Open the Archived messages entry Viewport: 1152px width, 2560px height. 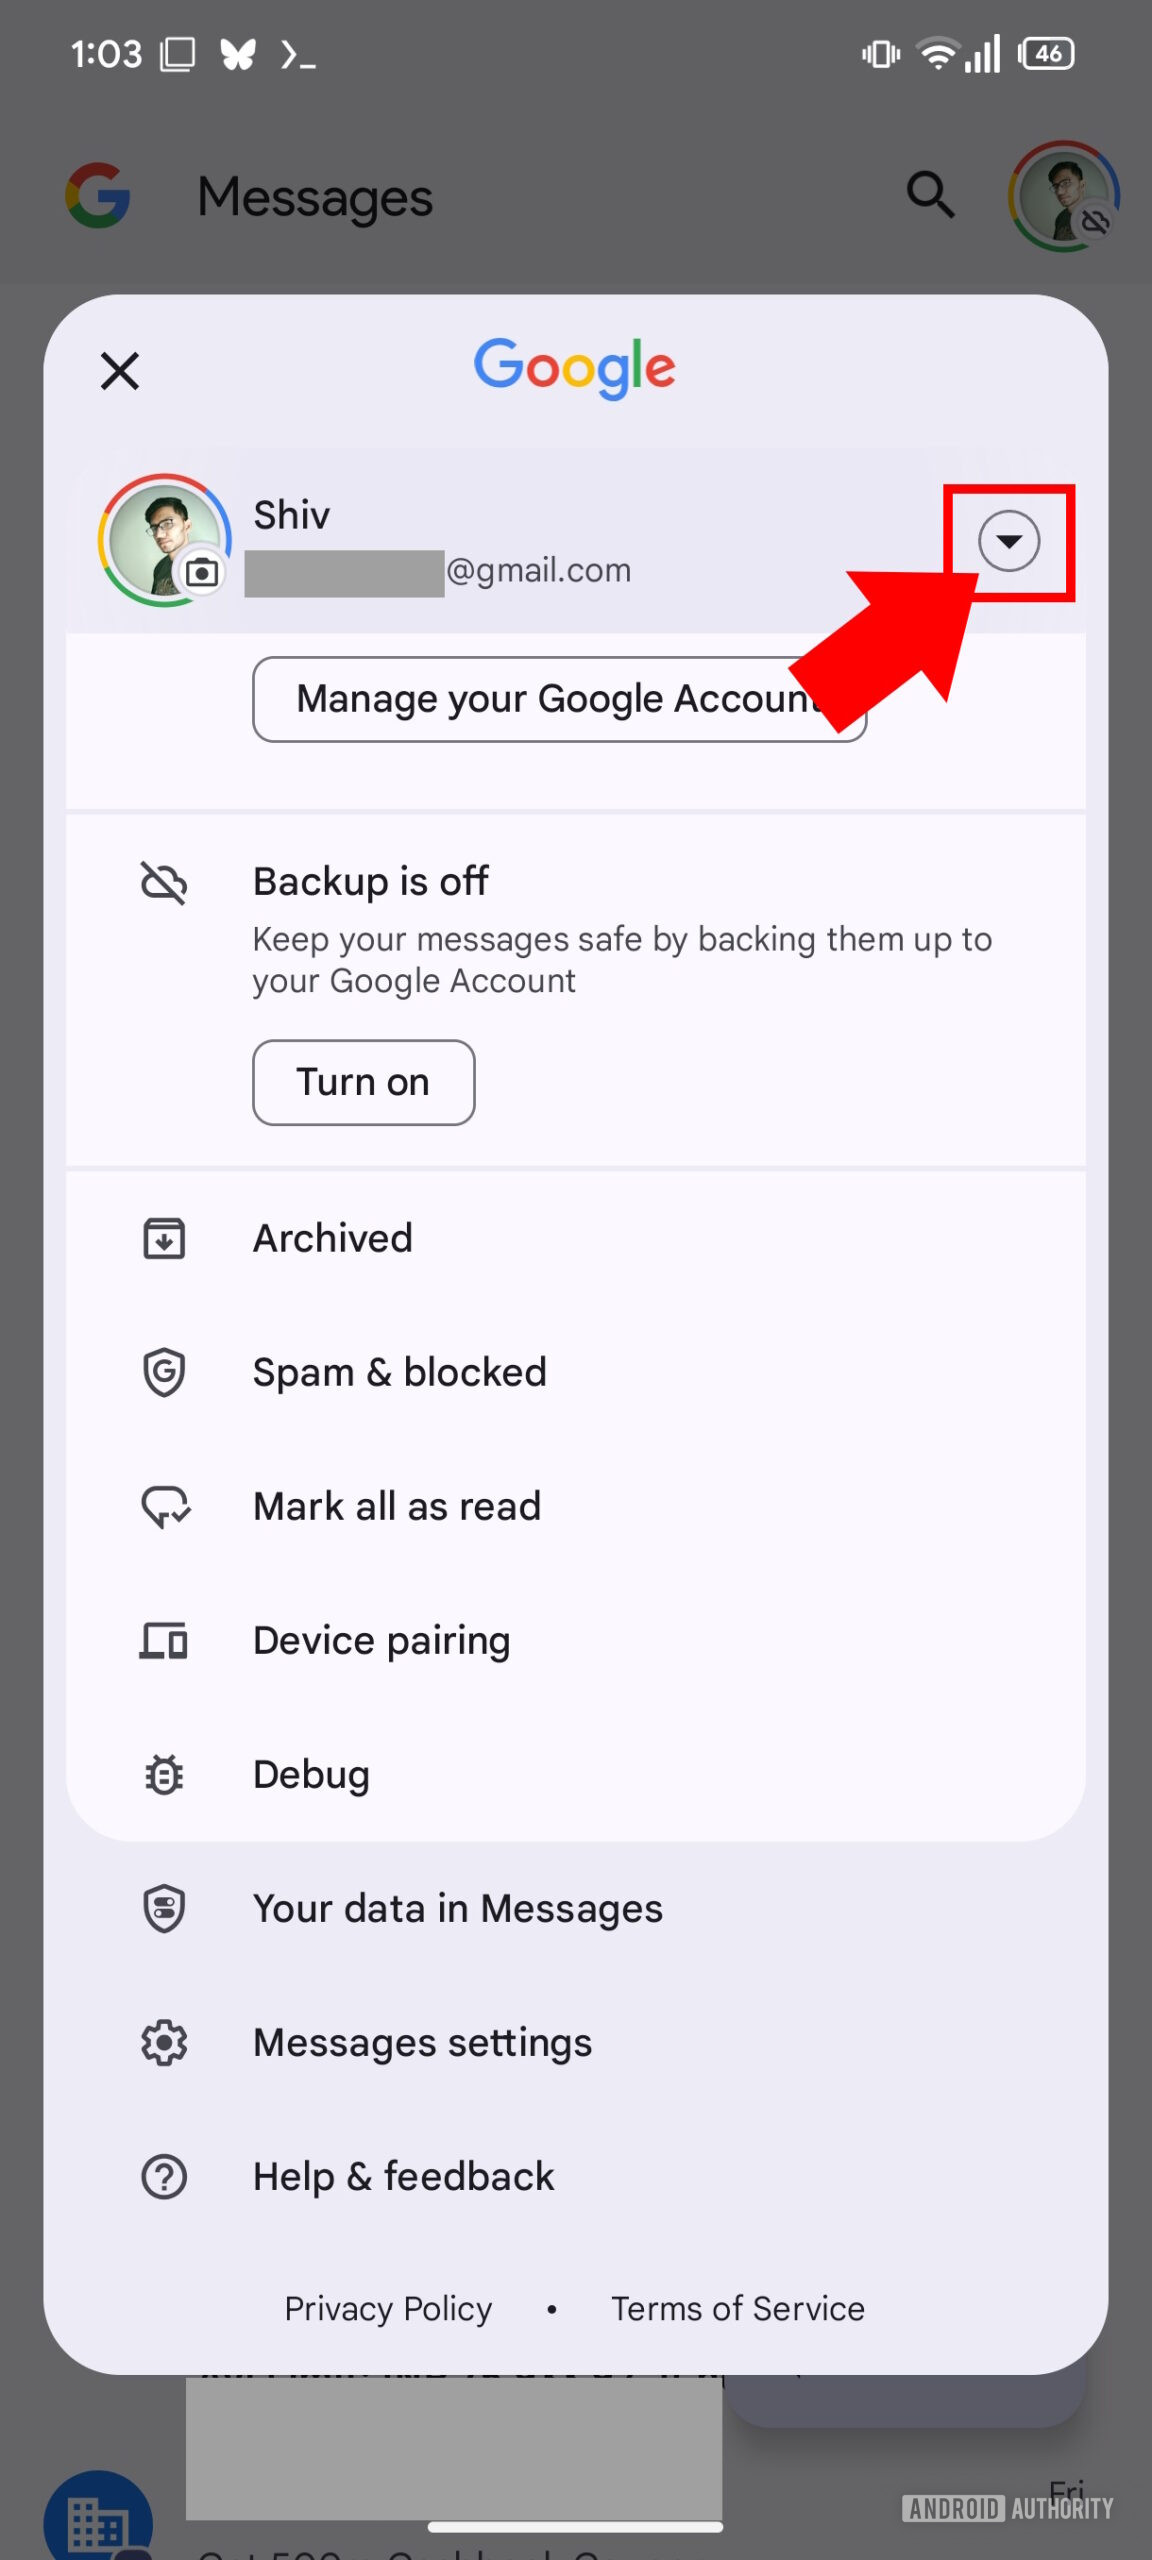[x=332, y=1239]
